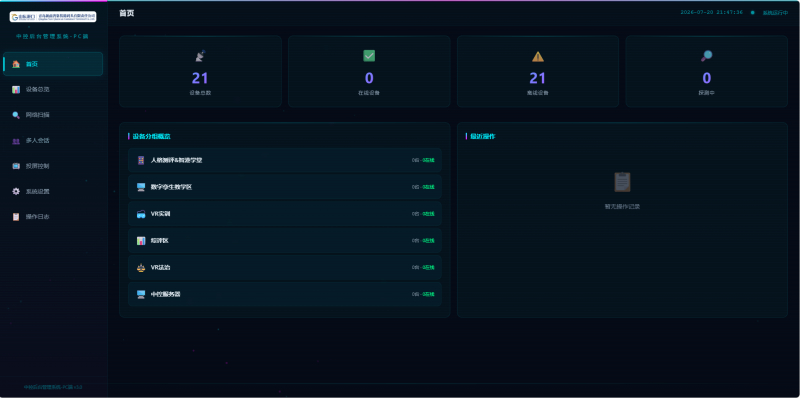Click the online status in the 数字孪生教学区 row
Screen dimensions: 800x398
428,187
